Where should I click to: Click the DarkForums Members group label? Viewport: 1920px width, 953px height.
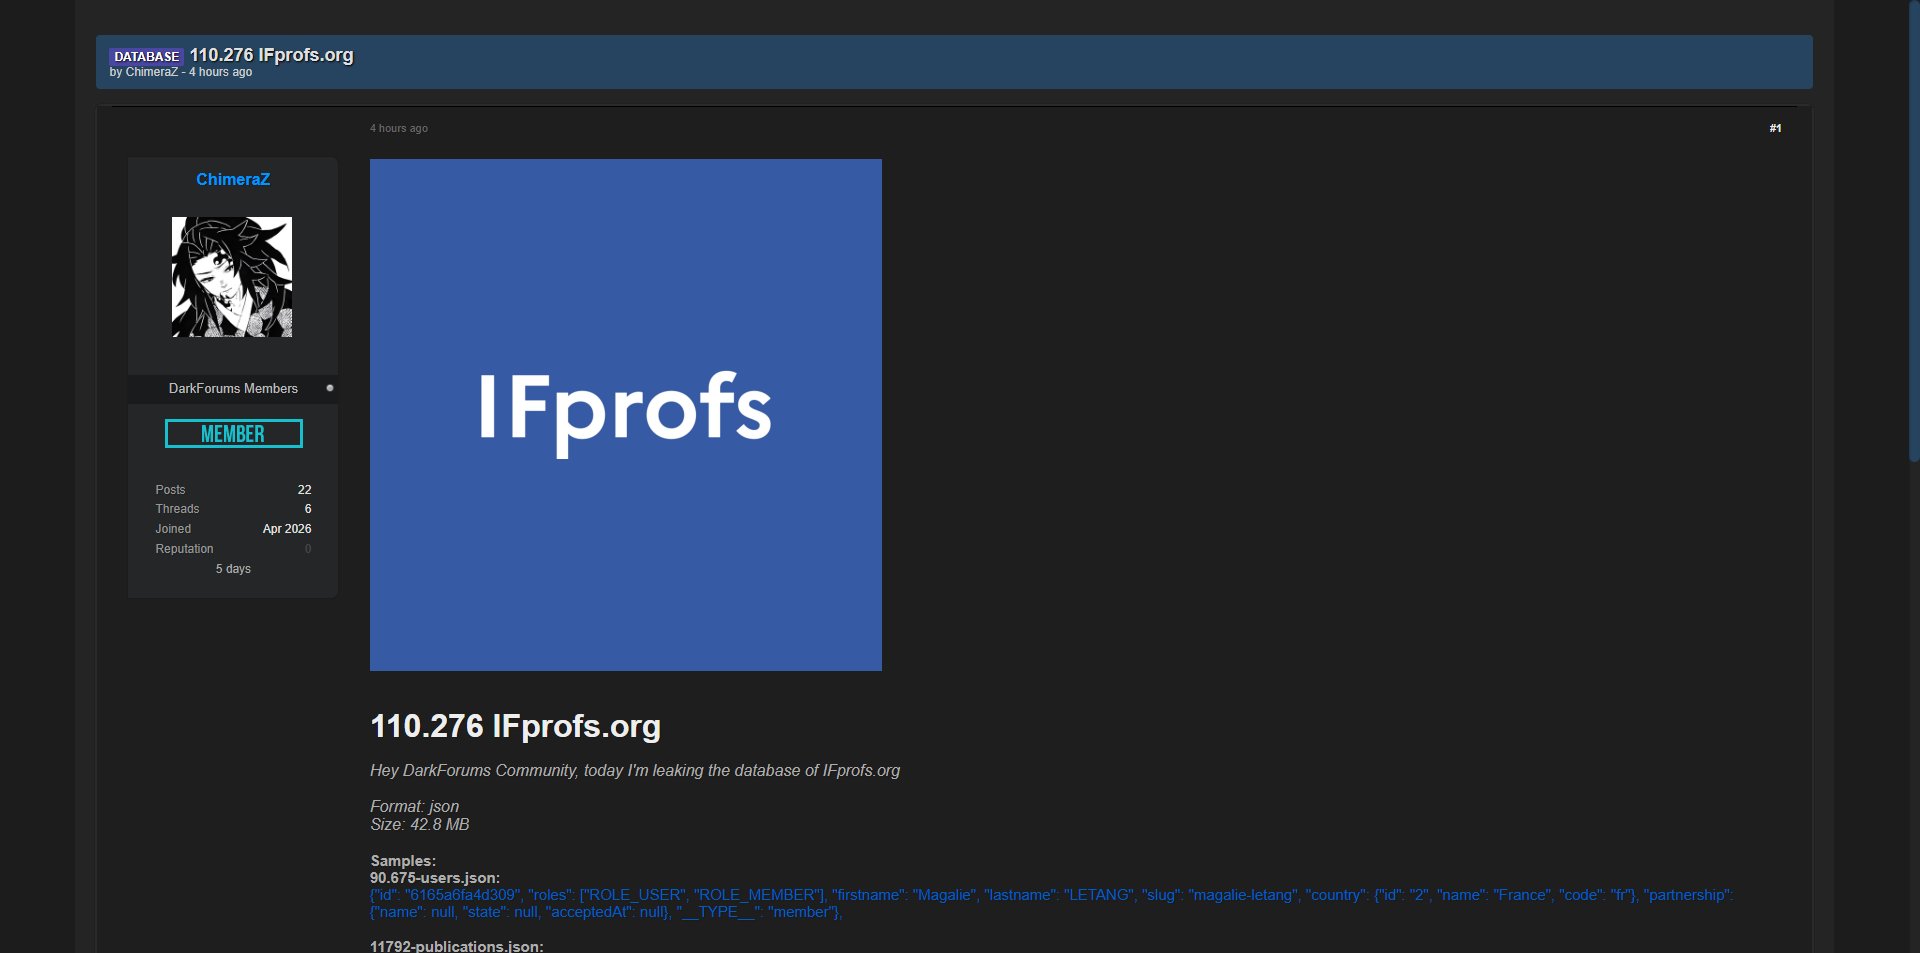coord(233,388)
